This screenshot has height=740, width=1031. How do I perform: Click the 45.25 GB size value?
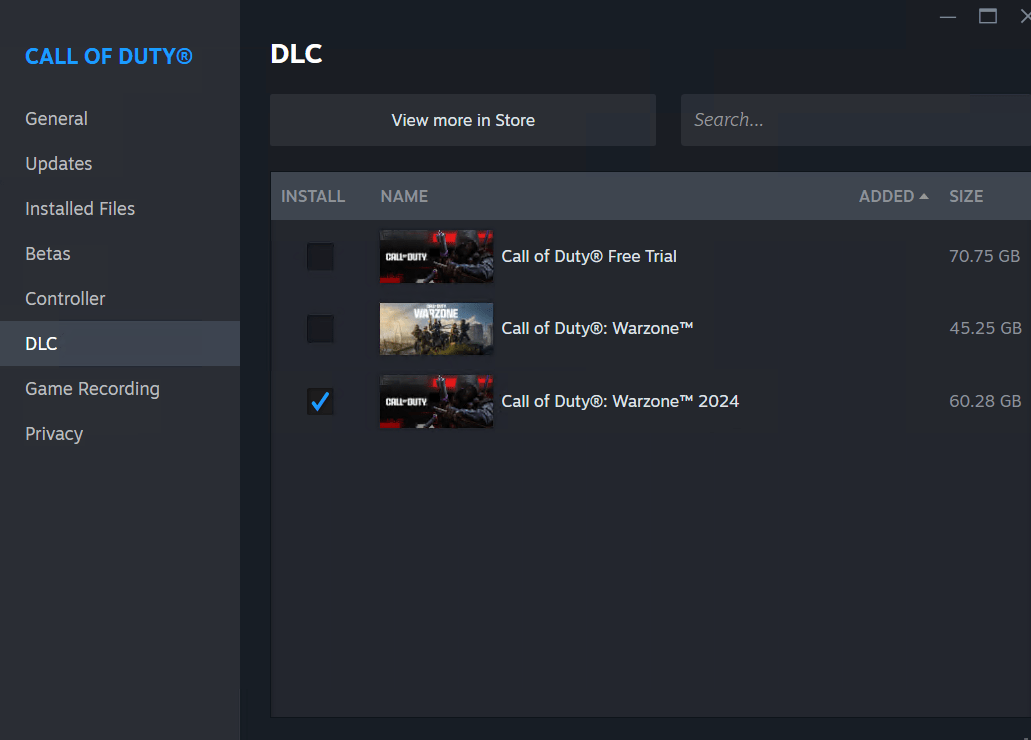(985, 328)
